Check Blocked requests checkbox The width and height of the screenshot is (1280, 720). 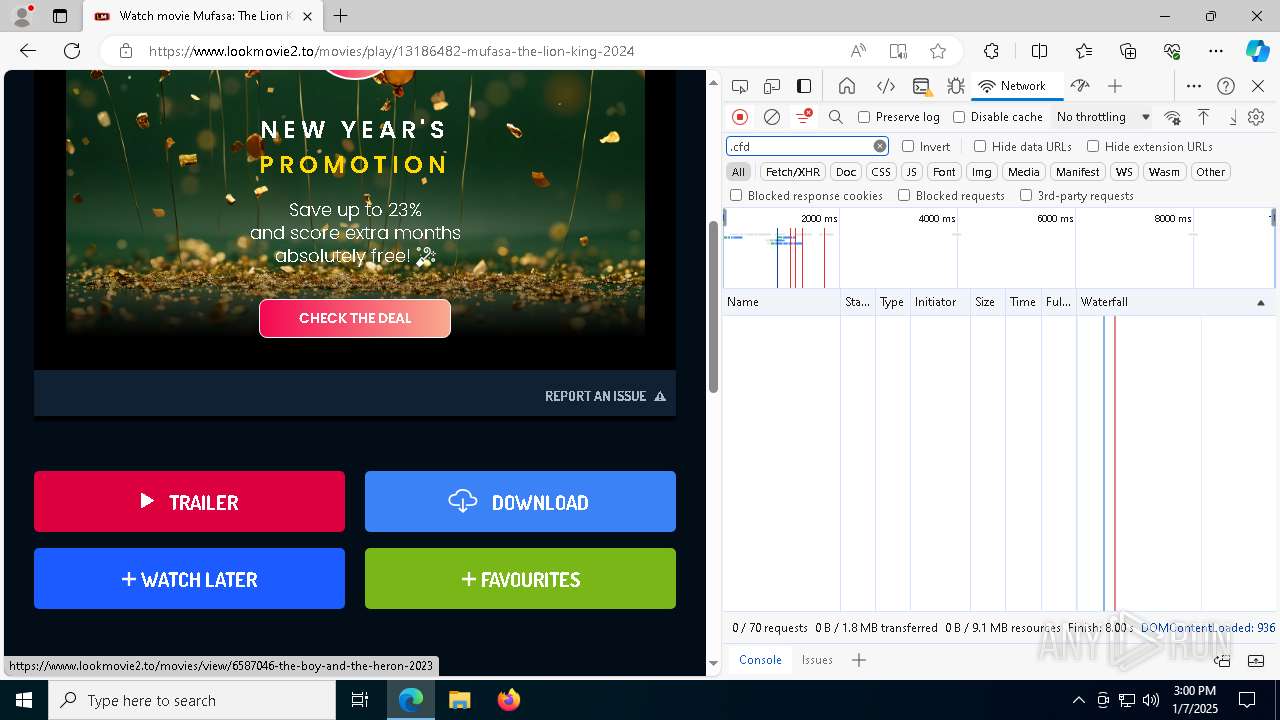pos(904,196)
